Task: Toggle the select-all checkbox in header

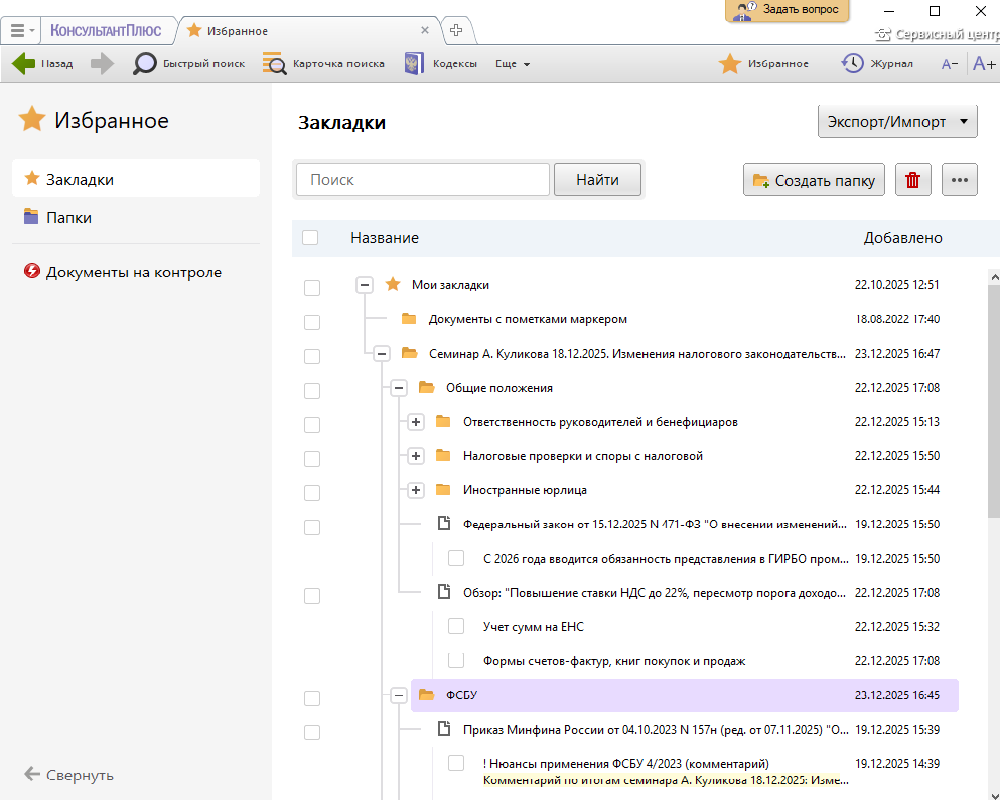Action: click(310, 238)
